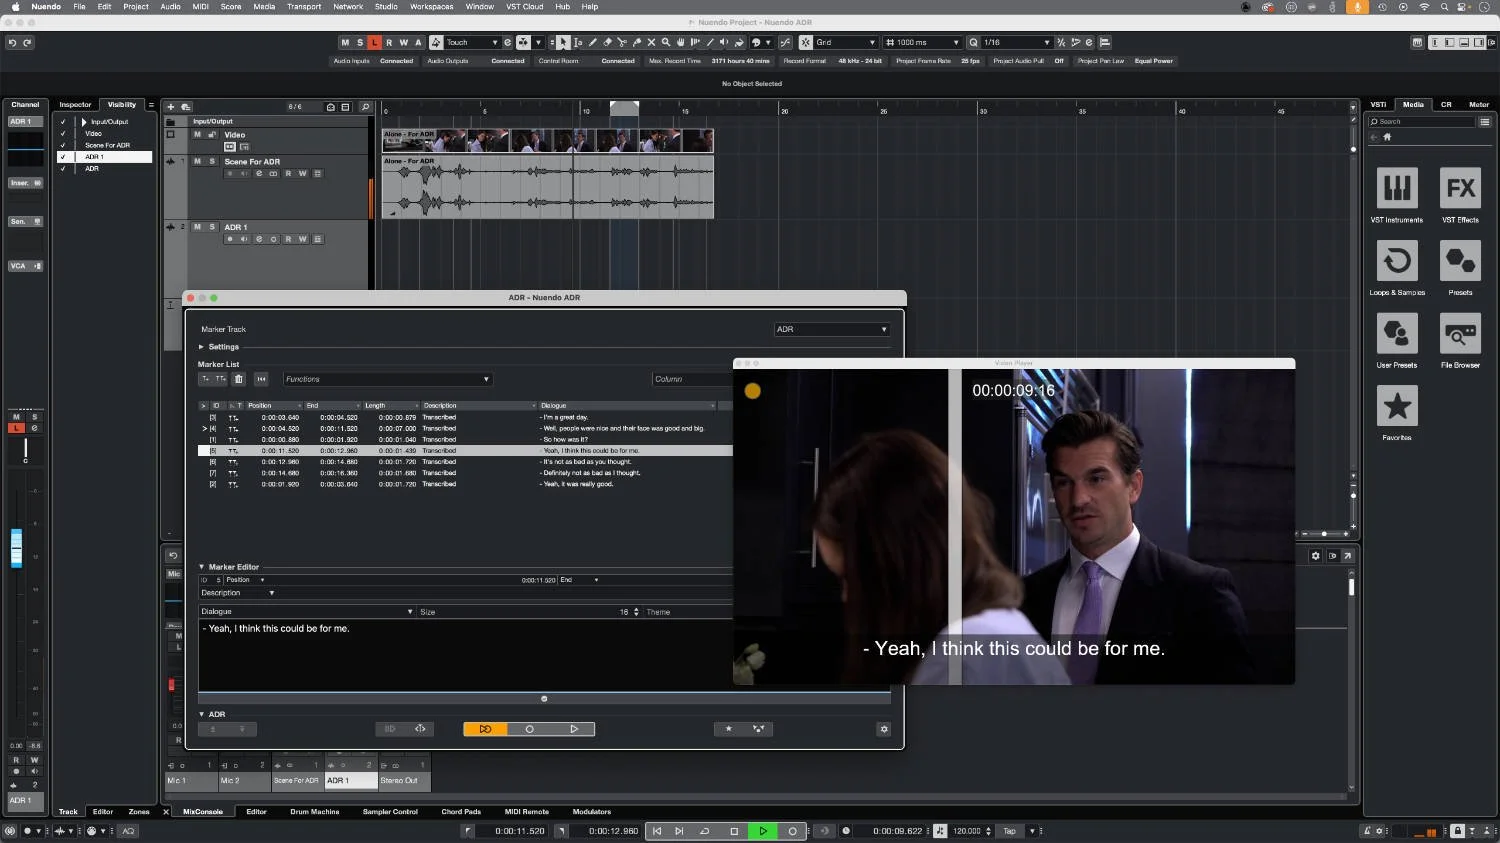1500x843 pixels.
Task: Open the Transport menu
Action: [x=304, y=6]
